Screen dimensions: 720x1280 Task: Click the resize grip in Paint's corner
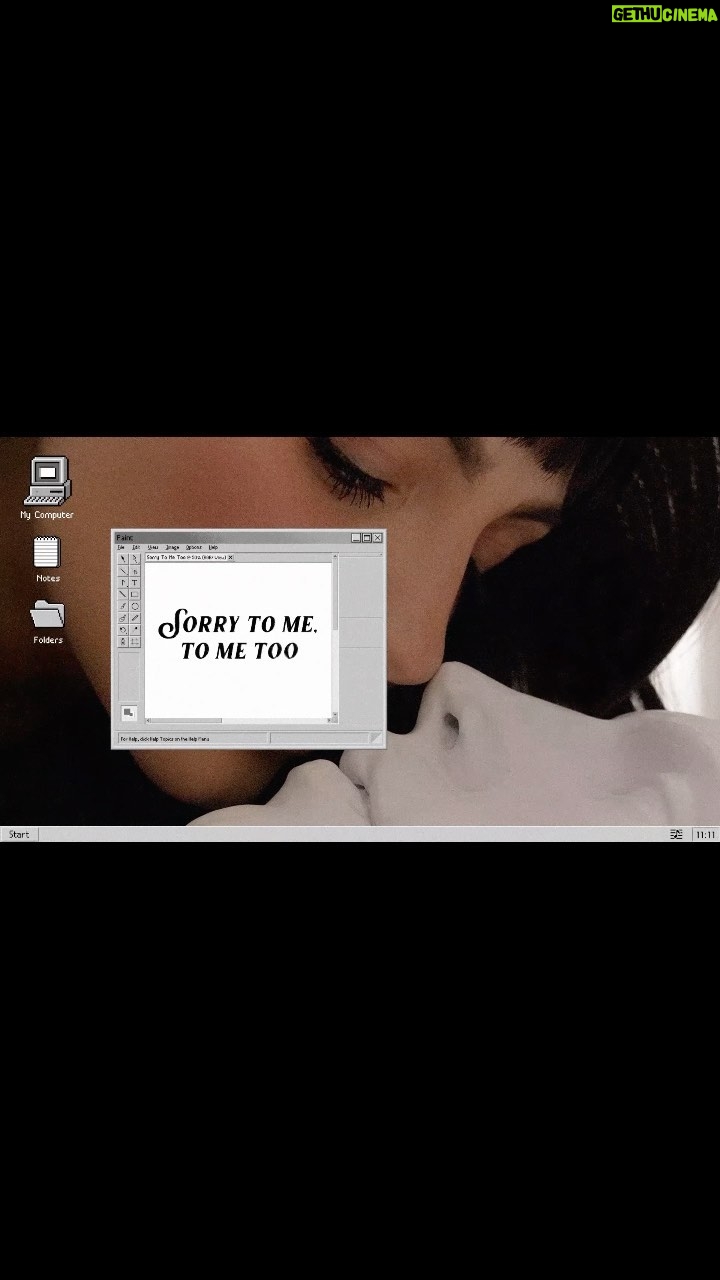click(x=377, y=738)
